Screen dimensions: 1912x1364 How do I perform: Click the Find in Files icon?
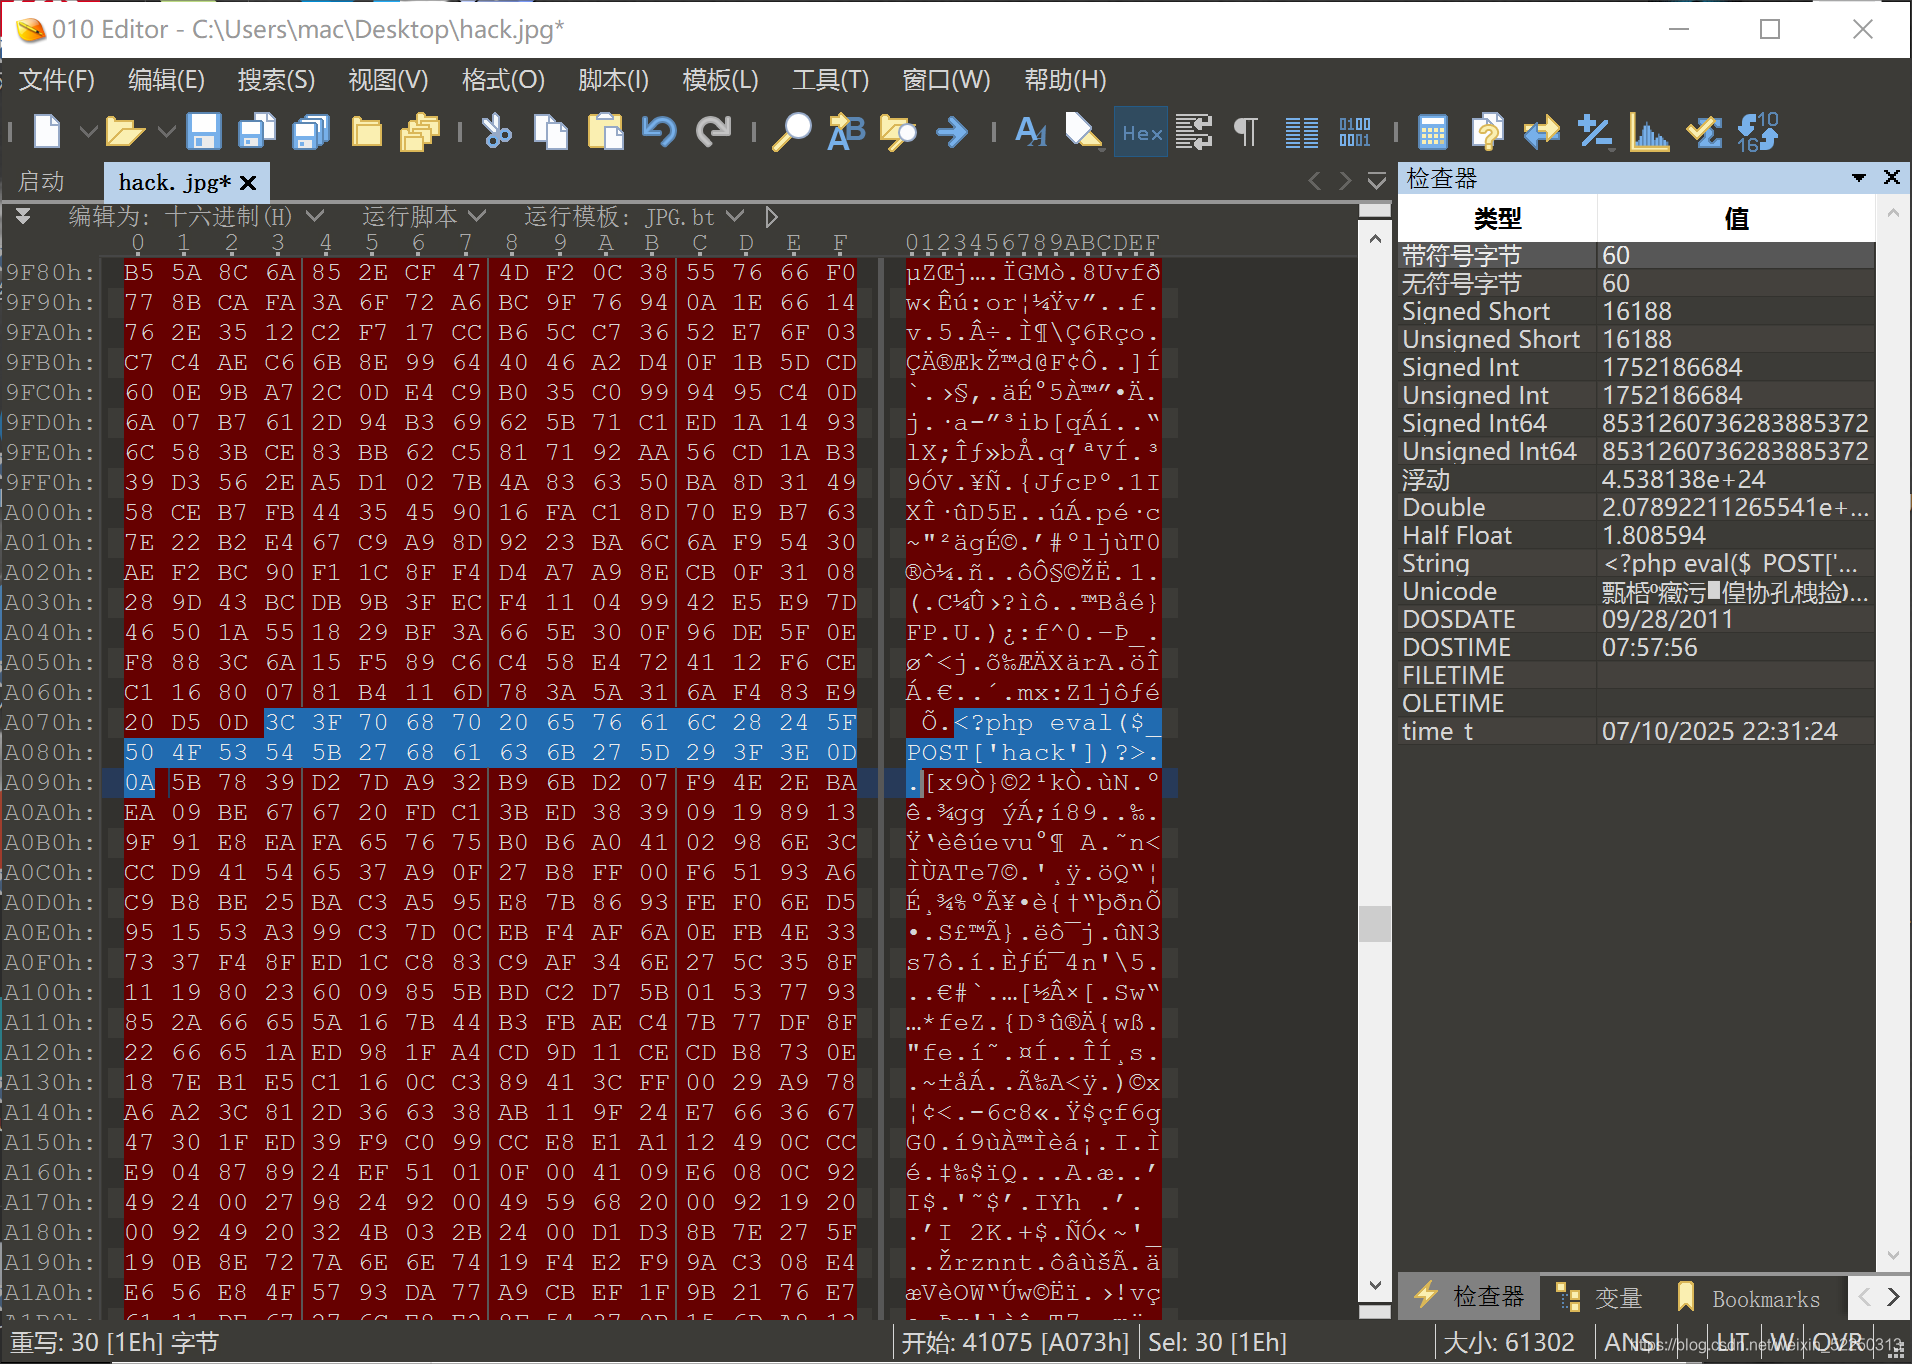[898, 131]
